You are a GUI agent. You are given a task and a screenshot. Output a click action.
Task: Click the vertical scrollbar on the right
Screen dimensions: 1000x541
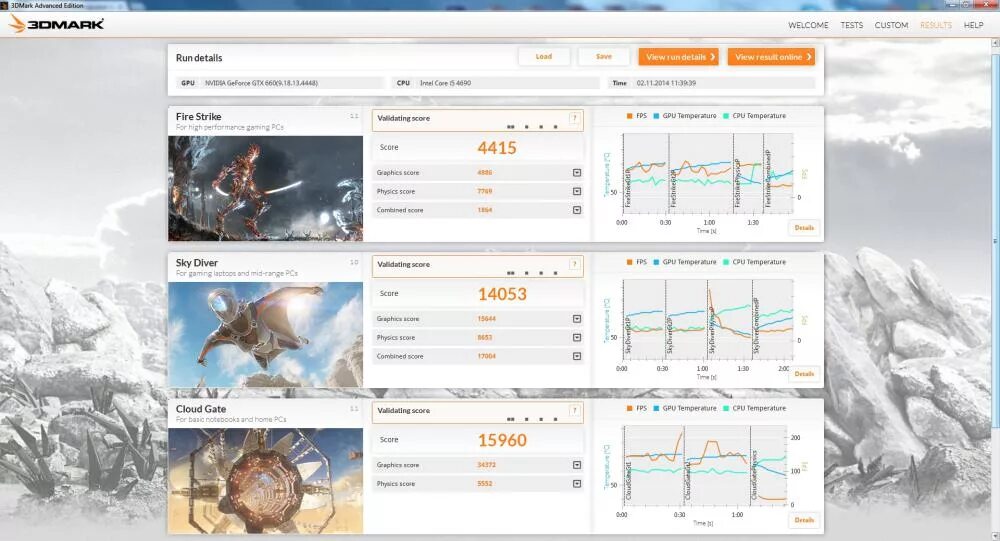click(x=995, y=239)
